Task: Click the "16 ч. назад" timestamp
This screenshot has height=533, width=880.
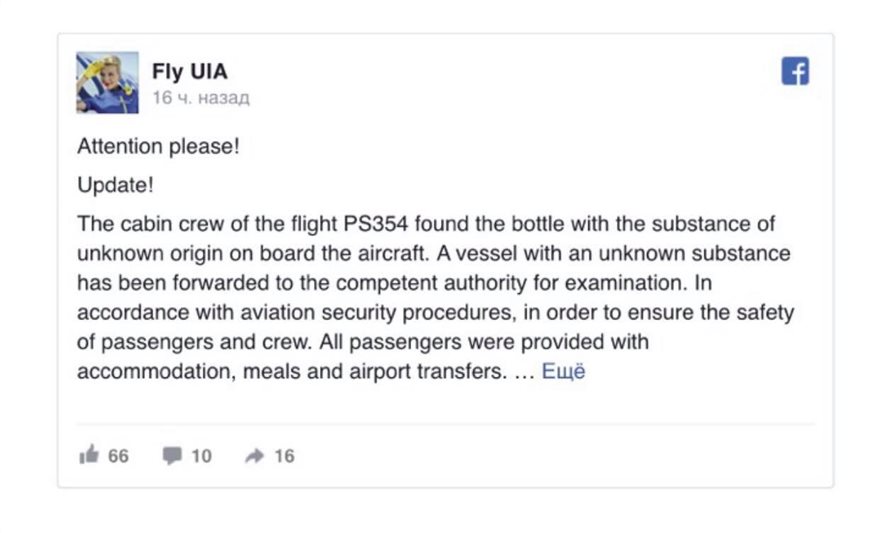Action: point(200,98)
